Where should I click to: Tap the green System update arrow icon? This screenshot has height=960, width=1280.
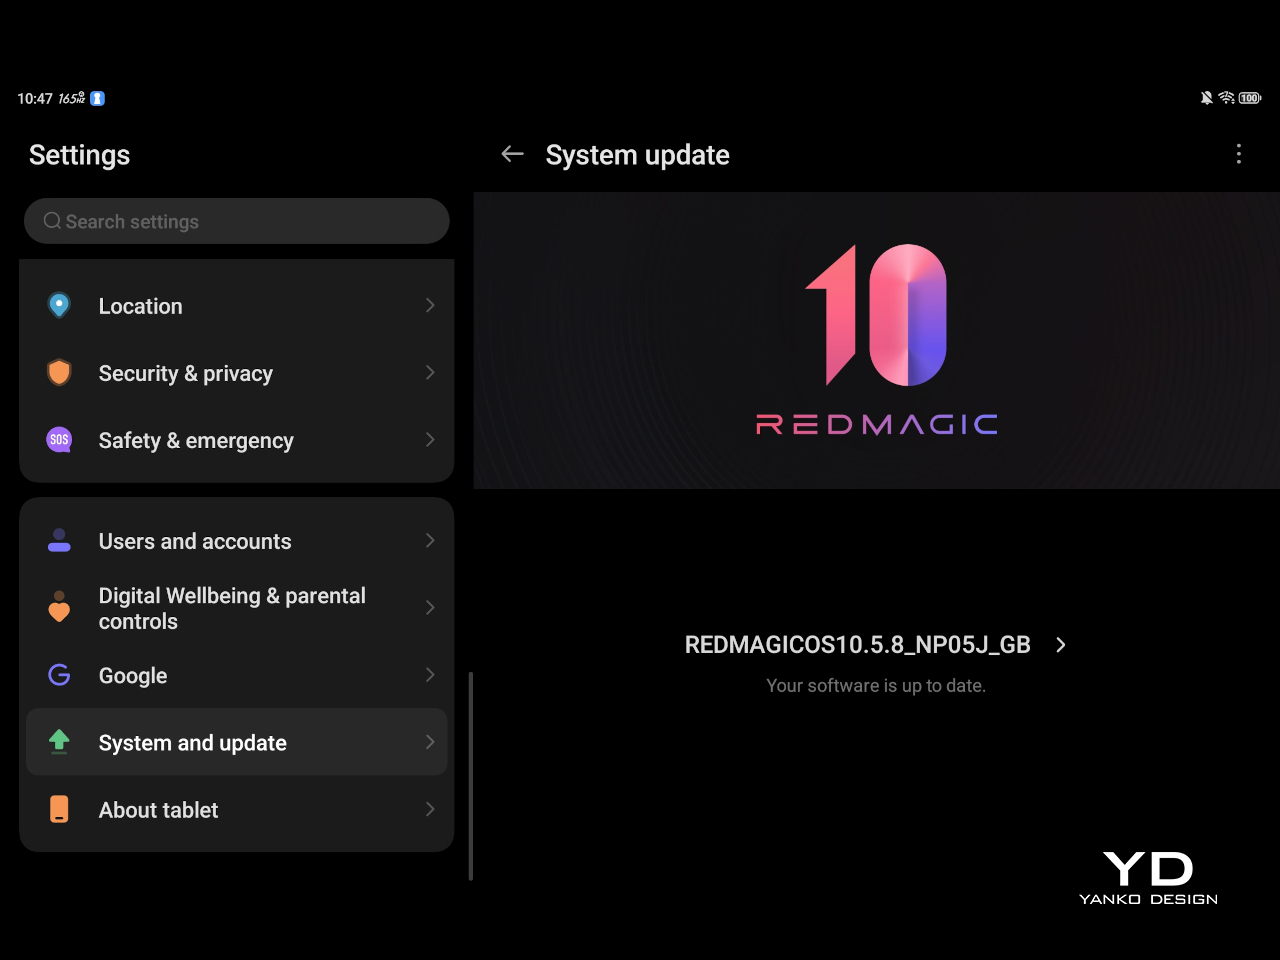(x=59, y=741)
